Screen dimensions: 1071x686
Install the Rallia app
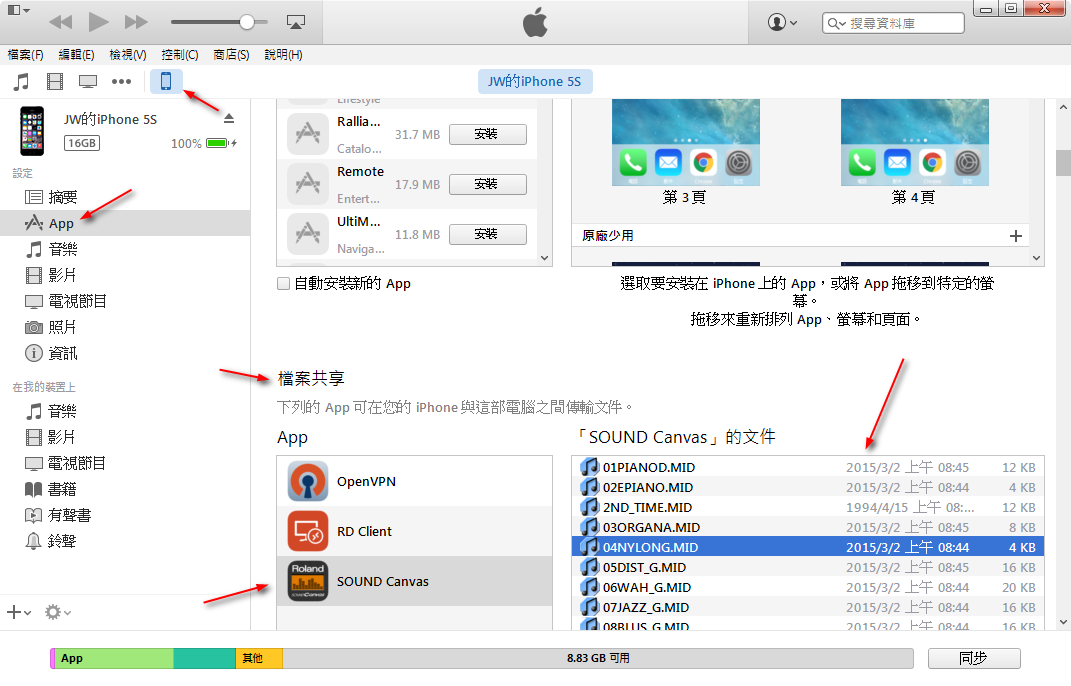pos(488,135)
